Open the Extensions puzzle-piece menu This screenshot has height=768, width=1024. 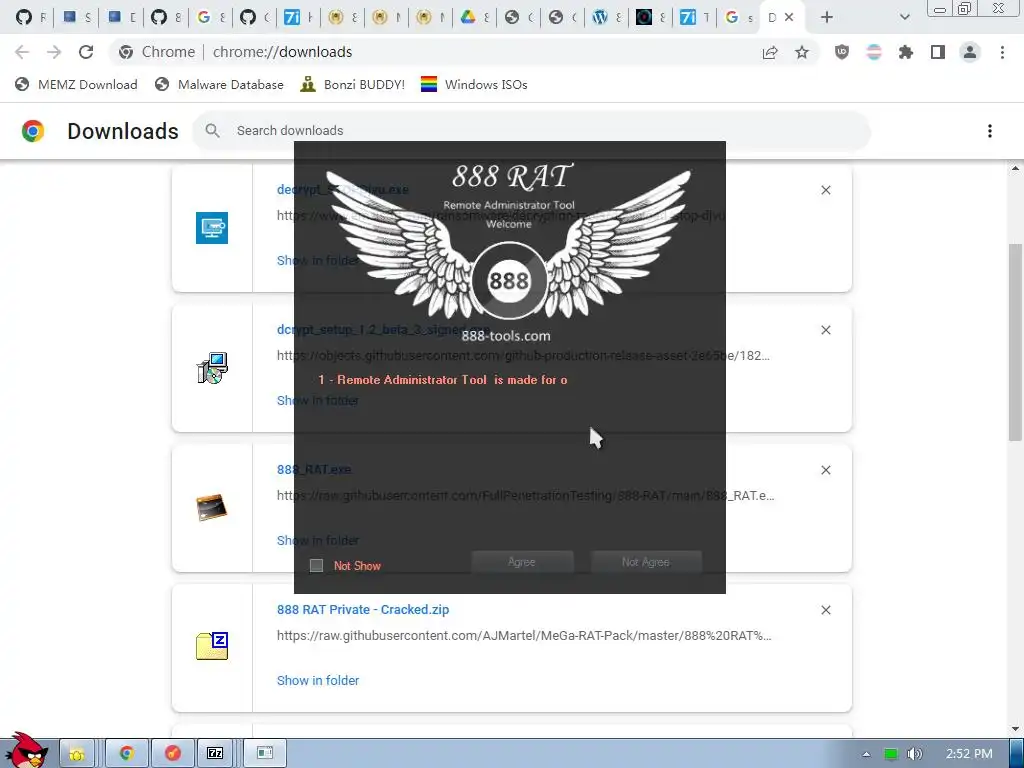click(906, 52)
